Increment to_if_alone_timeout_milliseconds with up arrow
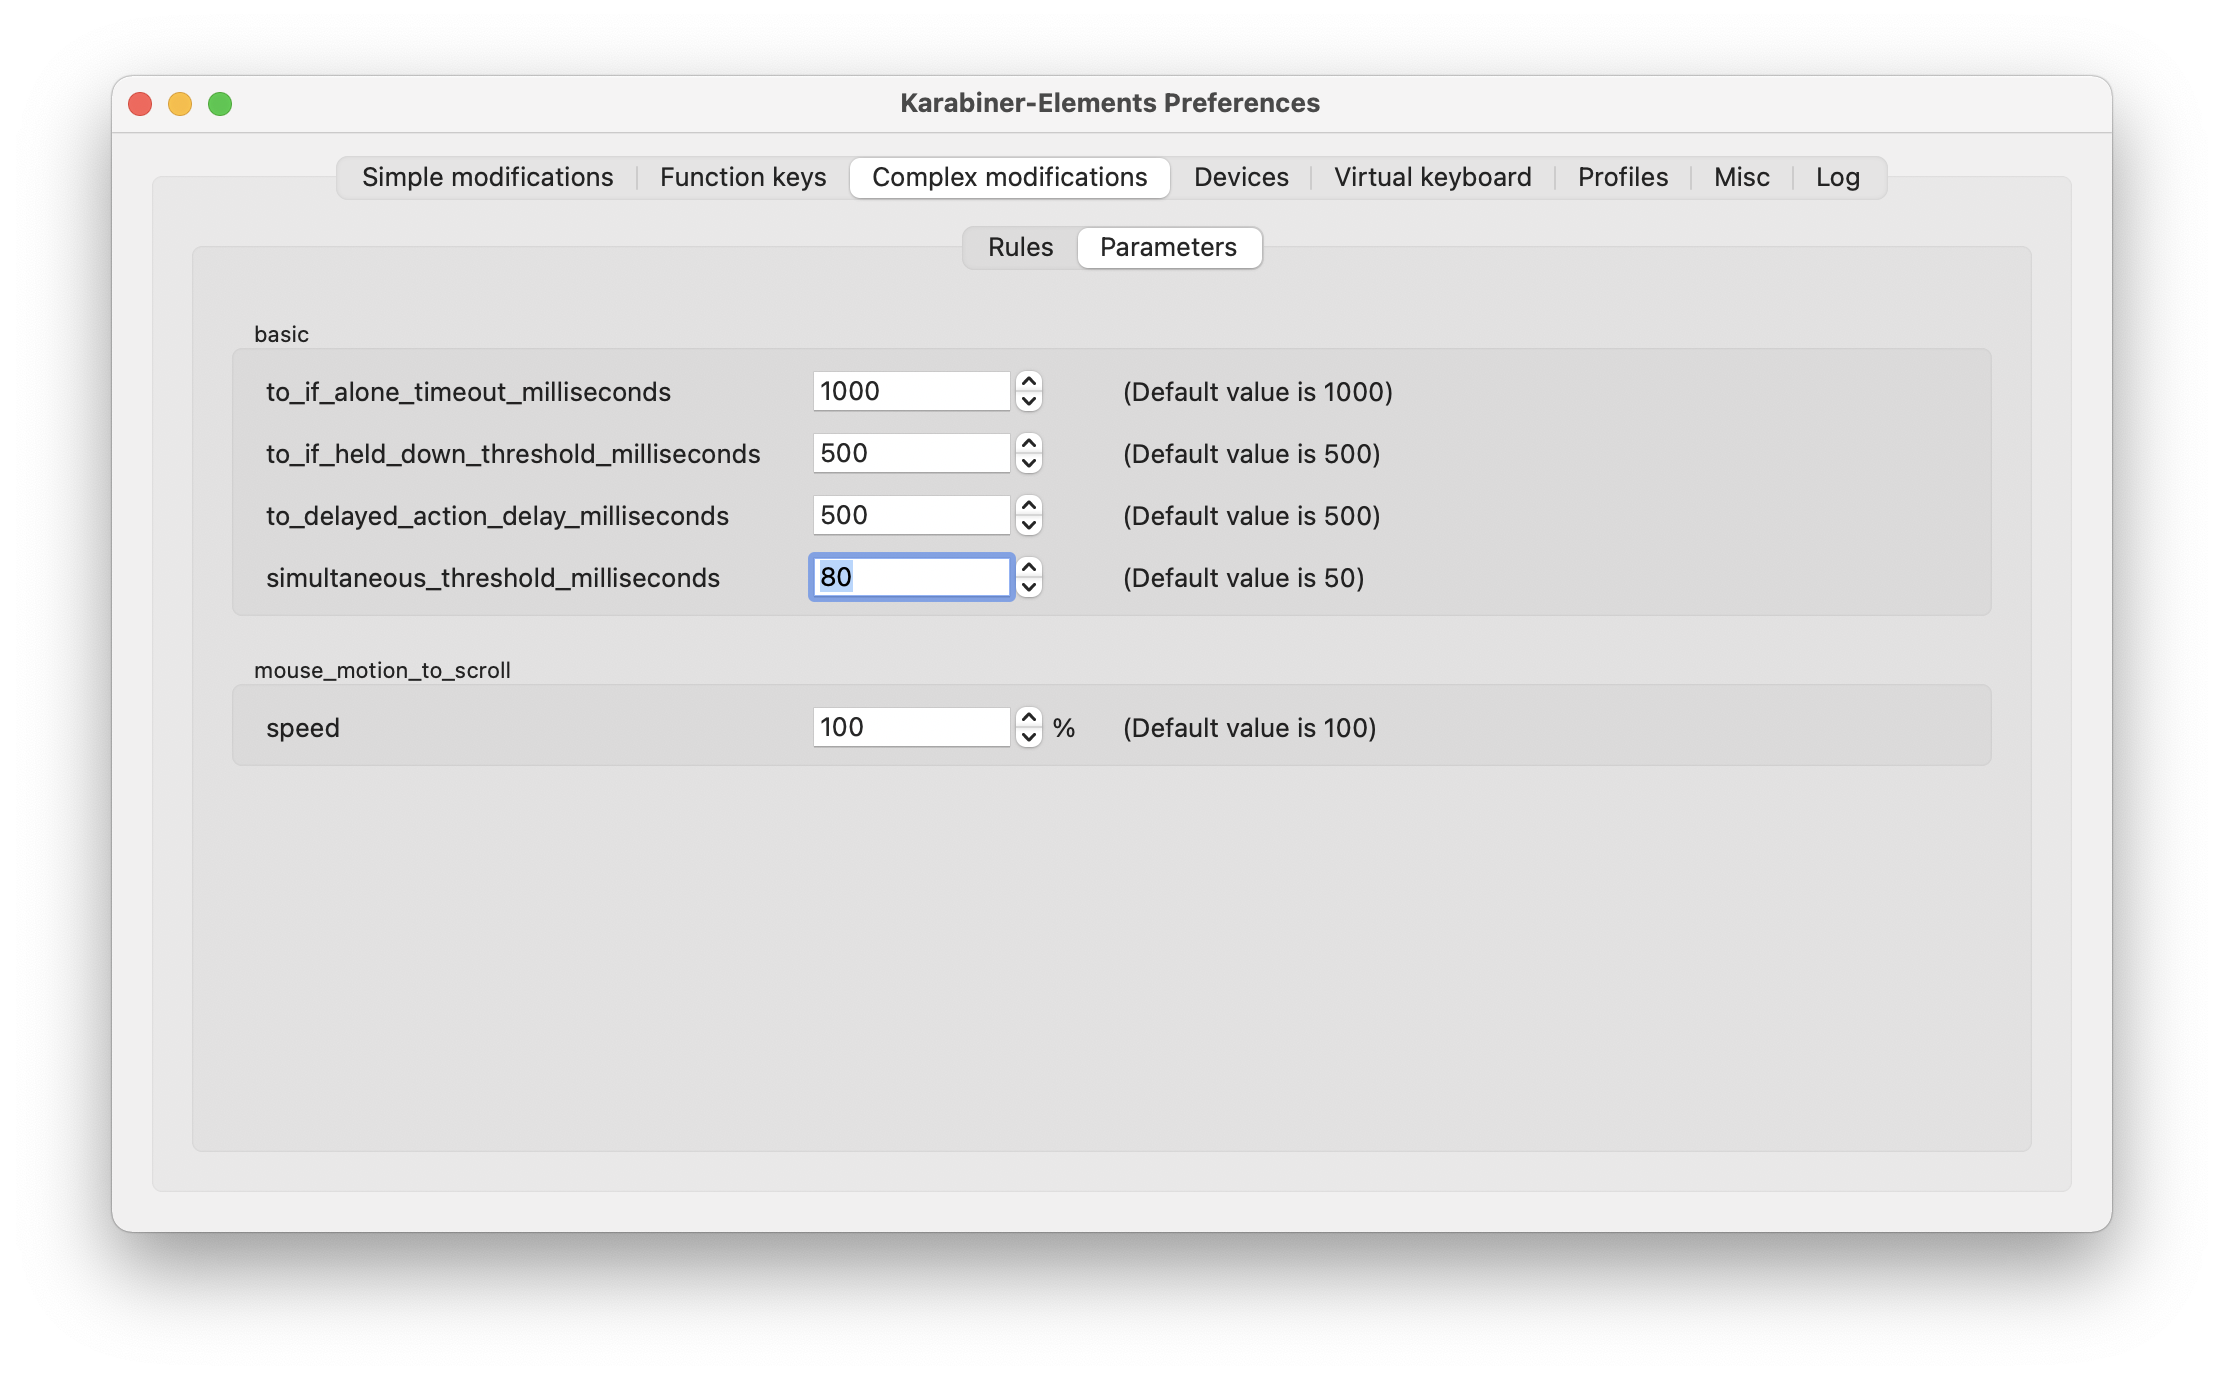Image resolution: width=2224 pixels, height=1380 pixels. pyautogui.click(x=1028, y=382)
